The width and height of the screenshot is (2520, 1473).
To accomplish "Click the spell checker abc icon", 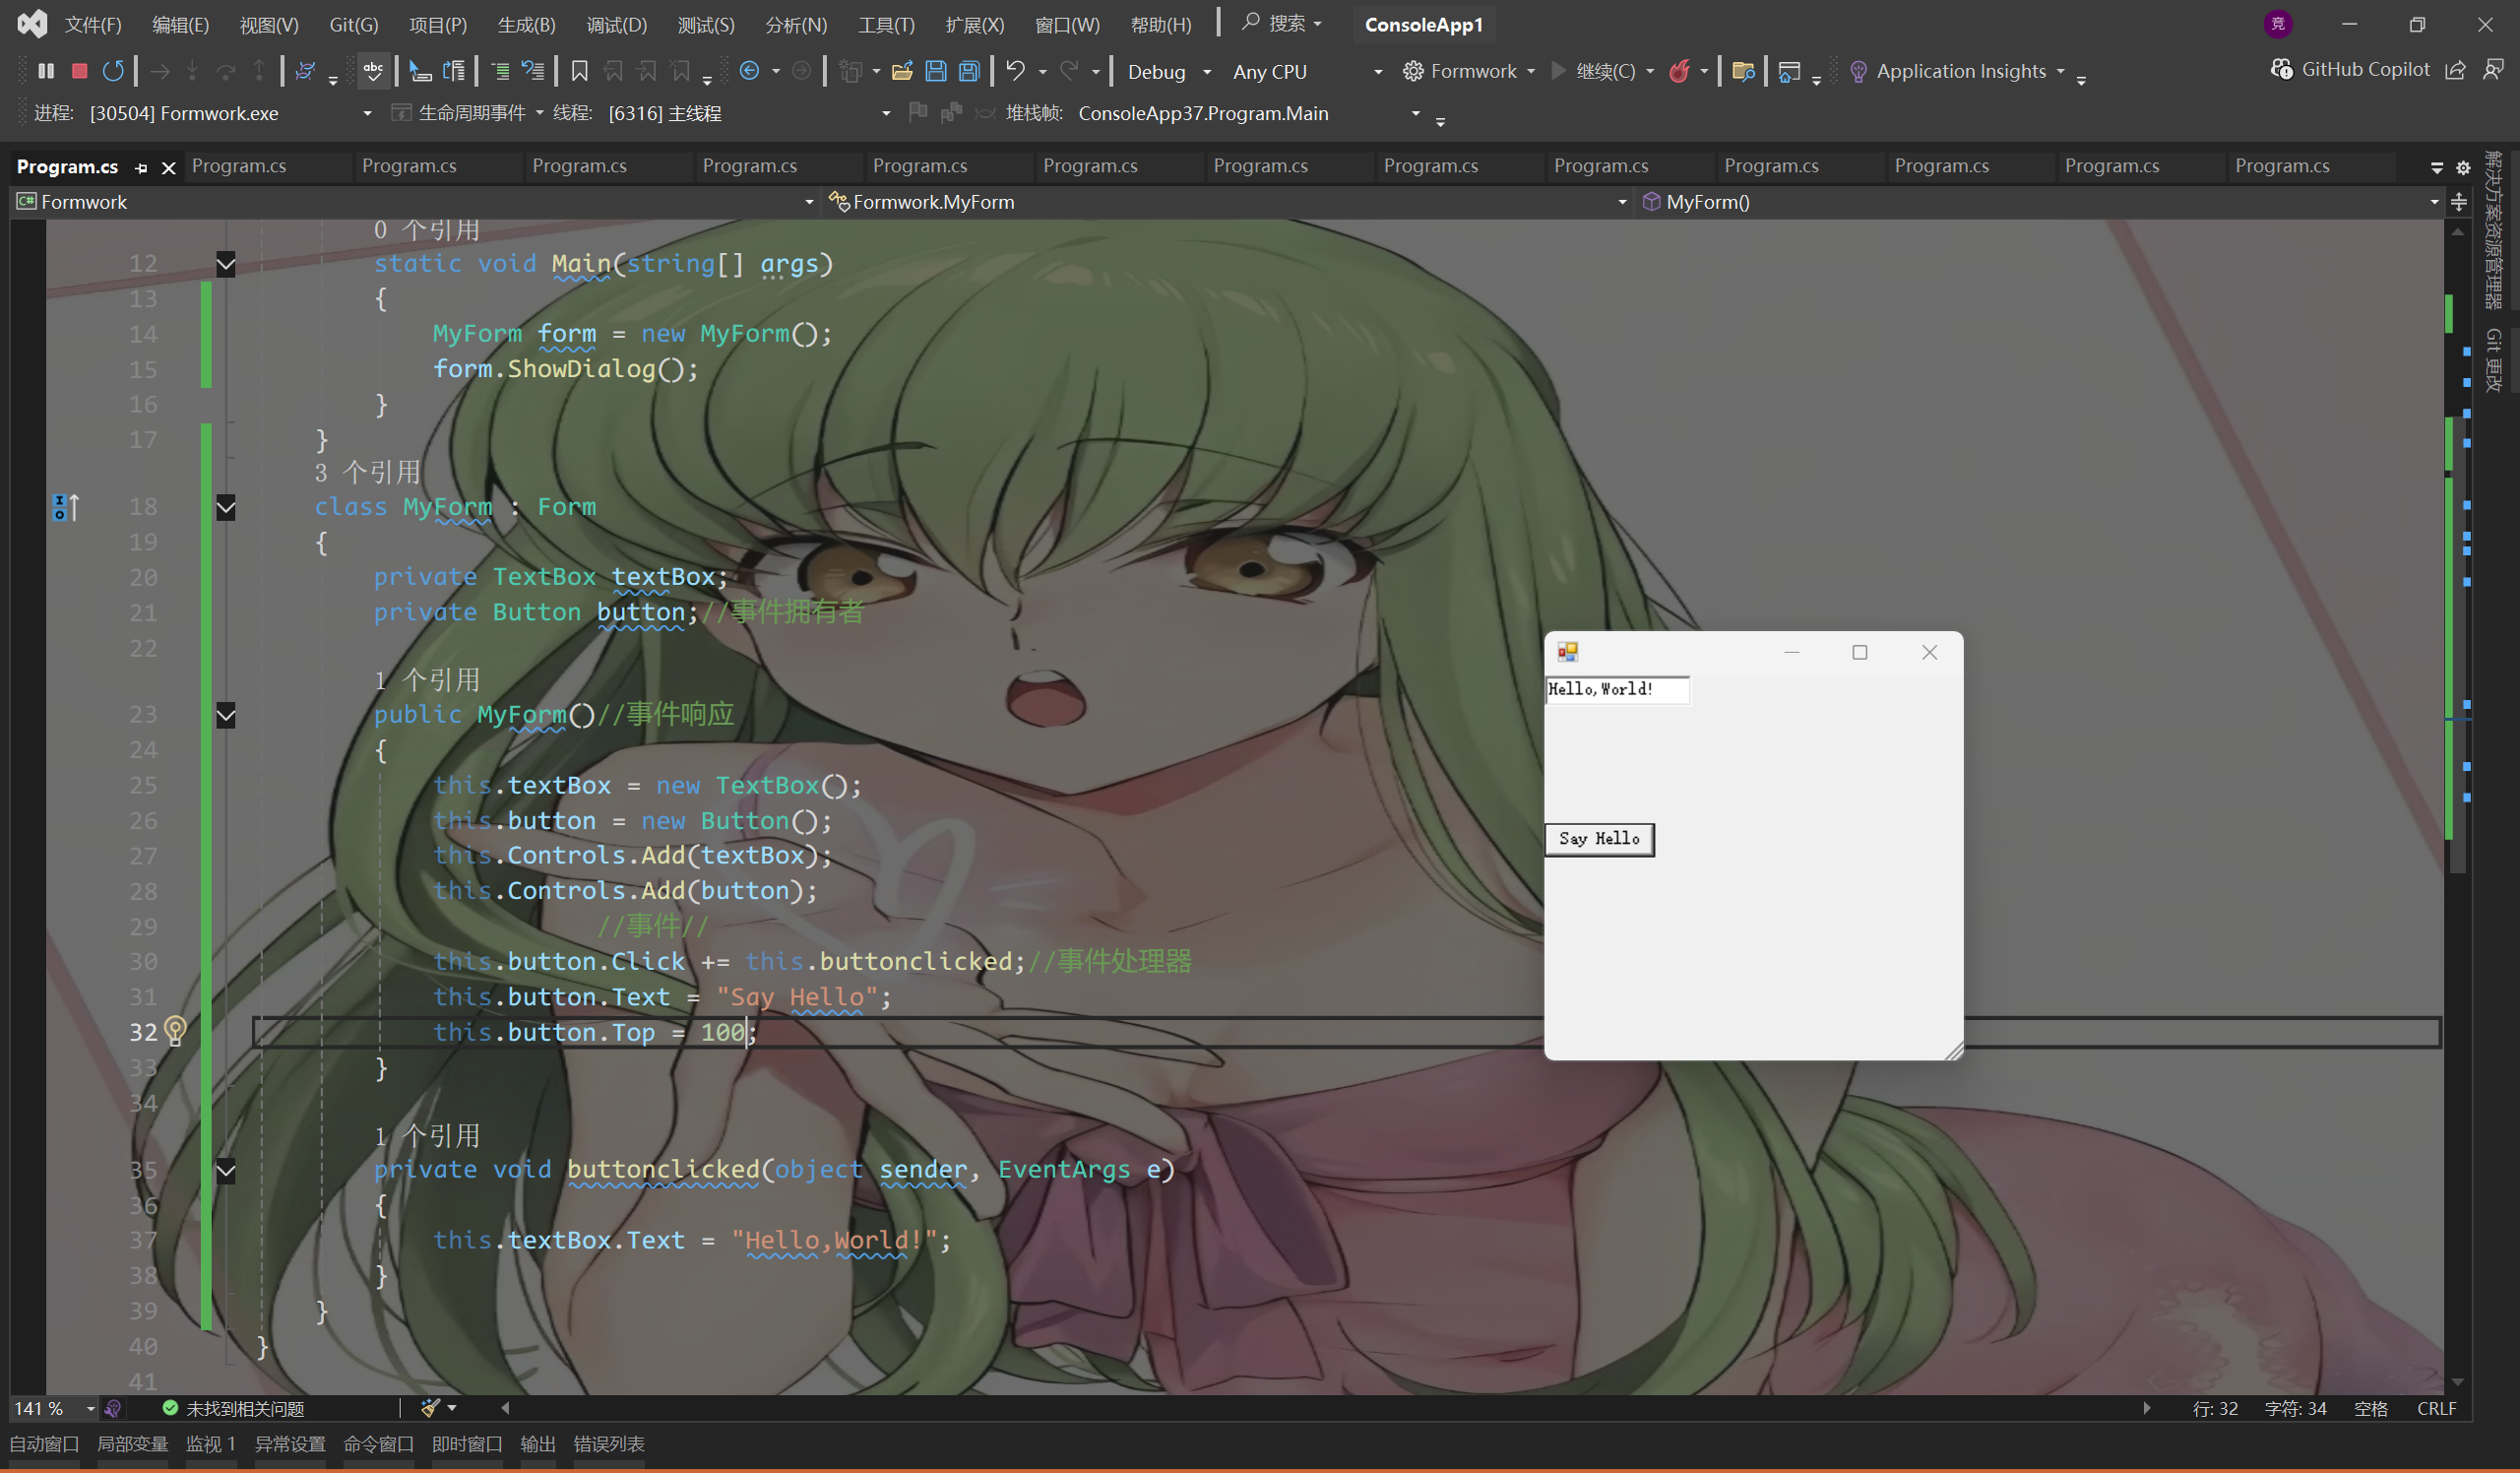I will point(373,71).
